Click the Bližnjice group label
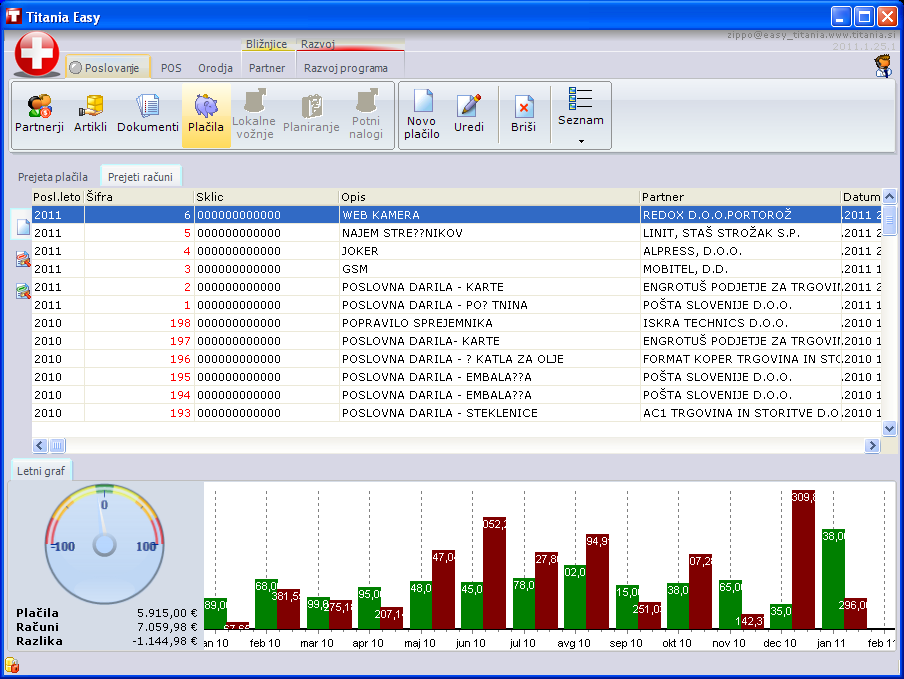The height and width of the screenshot is (679, 904). click(x=266, y=44)
